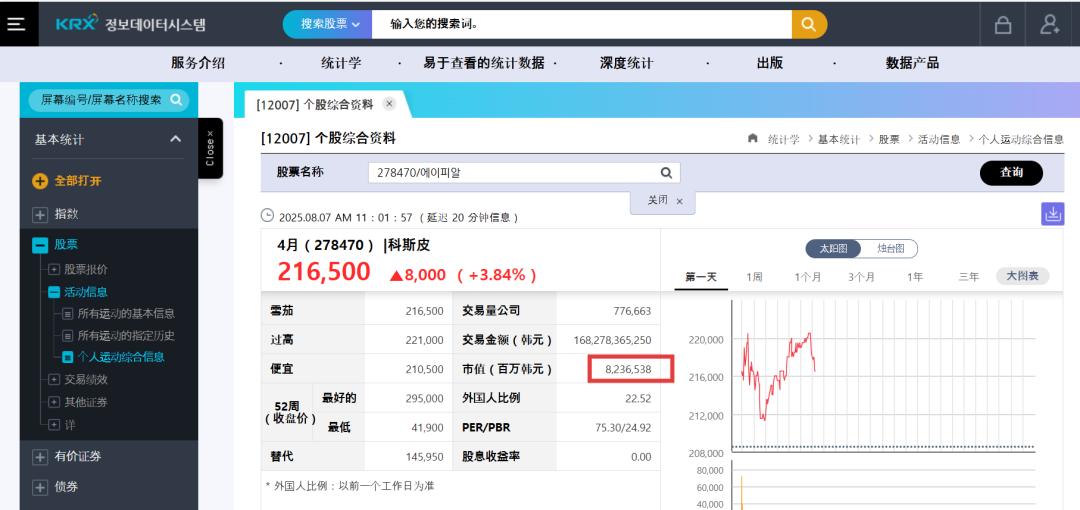
Task: Close the 12007 tab with X
Action: coord(389,104)
